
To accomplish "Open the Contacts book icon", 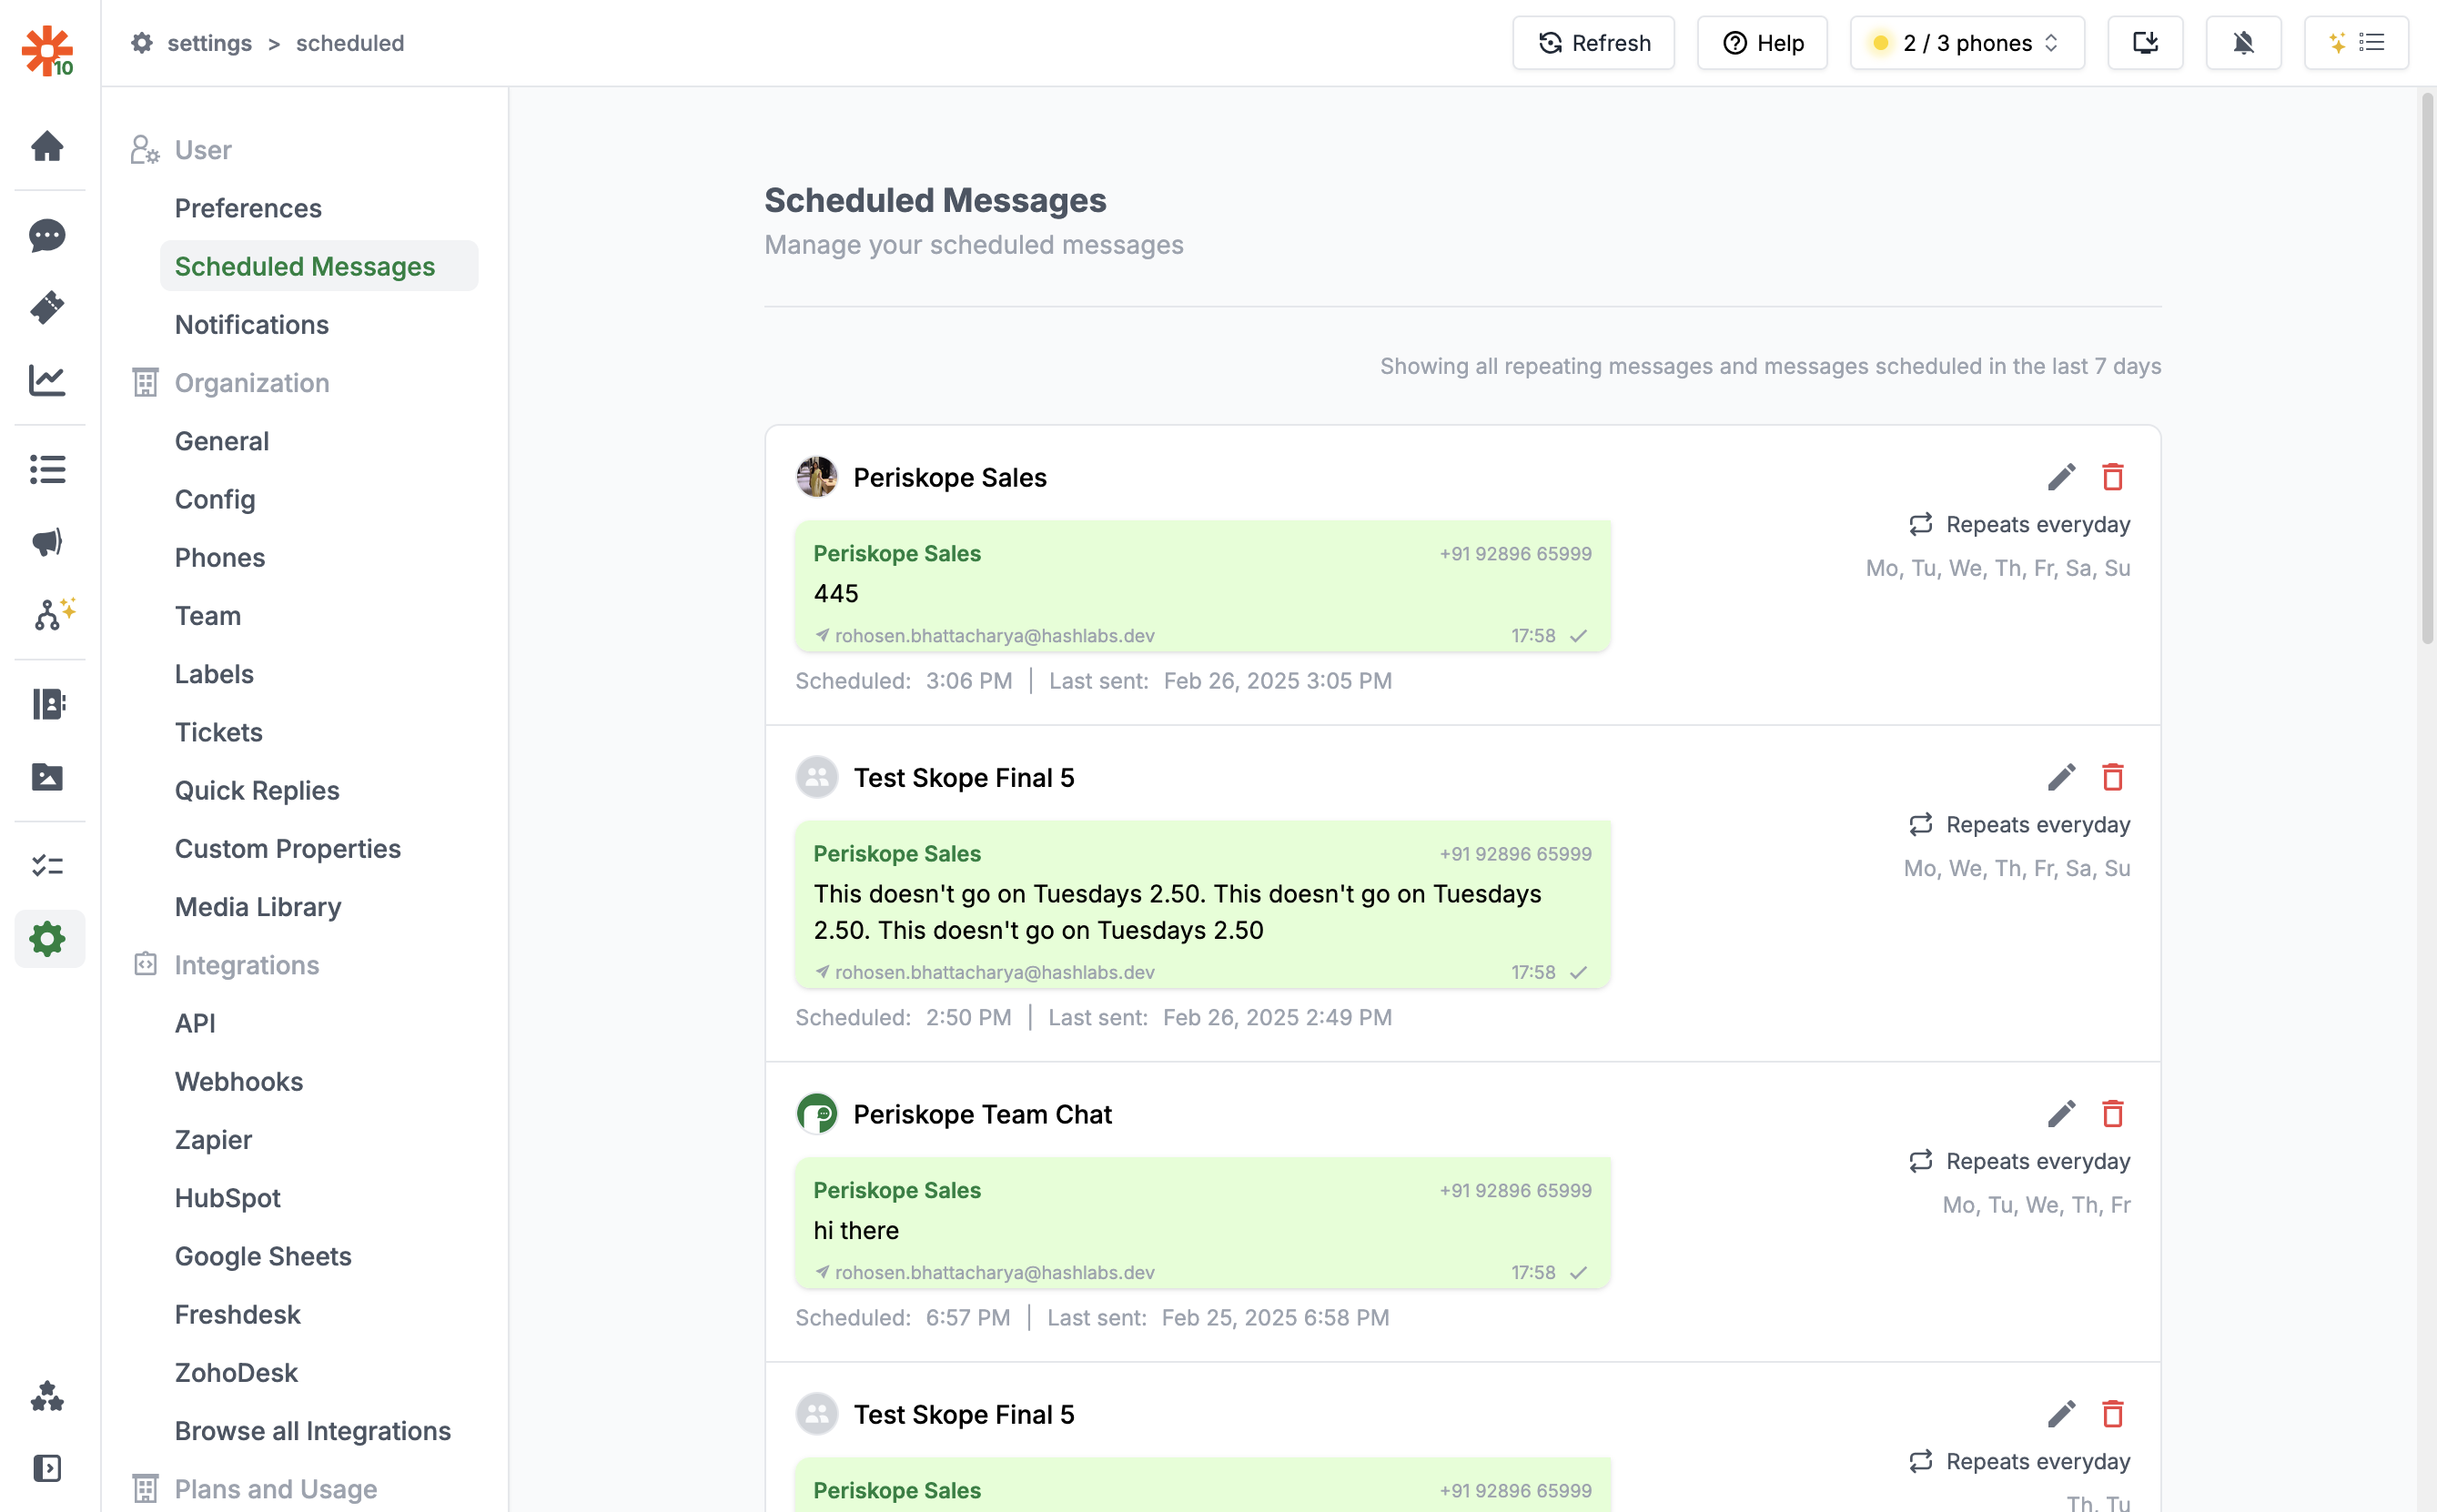I will pyautogui.click(x=47, y=704).
